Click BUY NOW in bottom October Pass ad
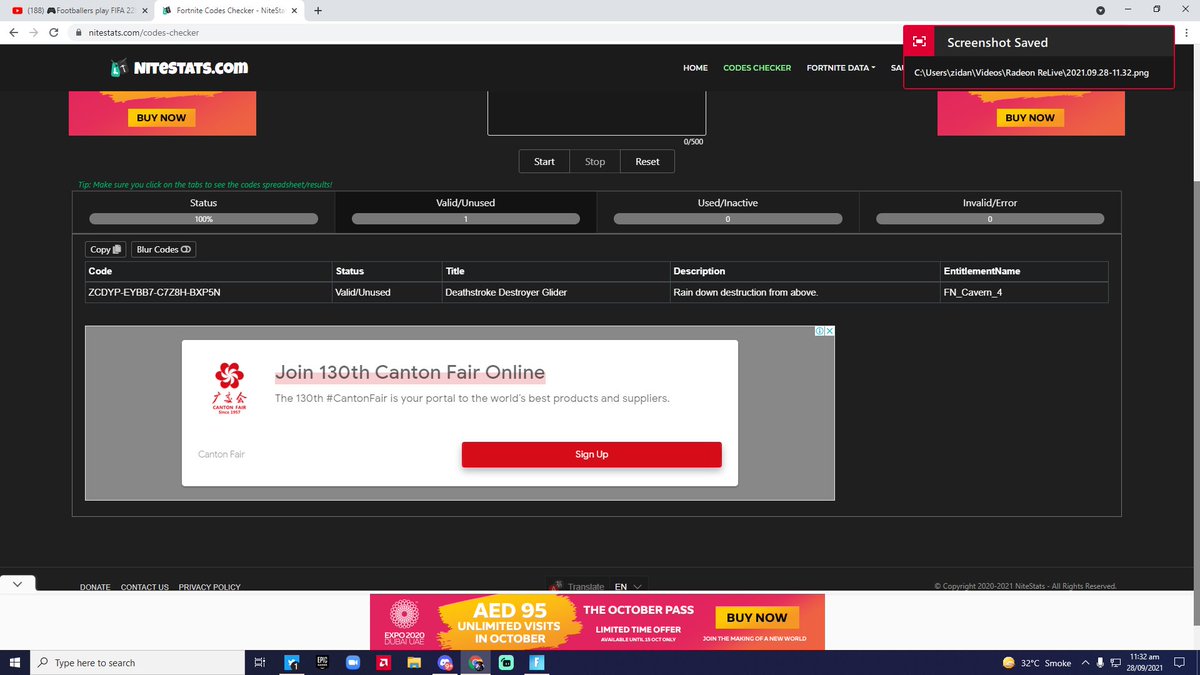The height and width of the screenshot is (675, 1200). [757, 617]
